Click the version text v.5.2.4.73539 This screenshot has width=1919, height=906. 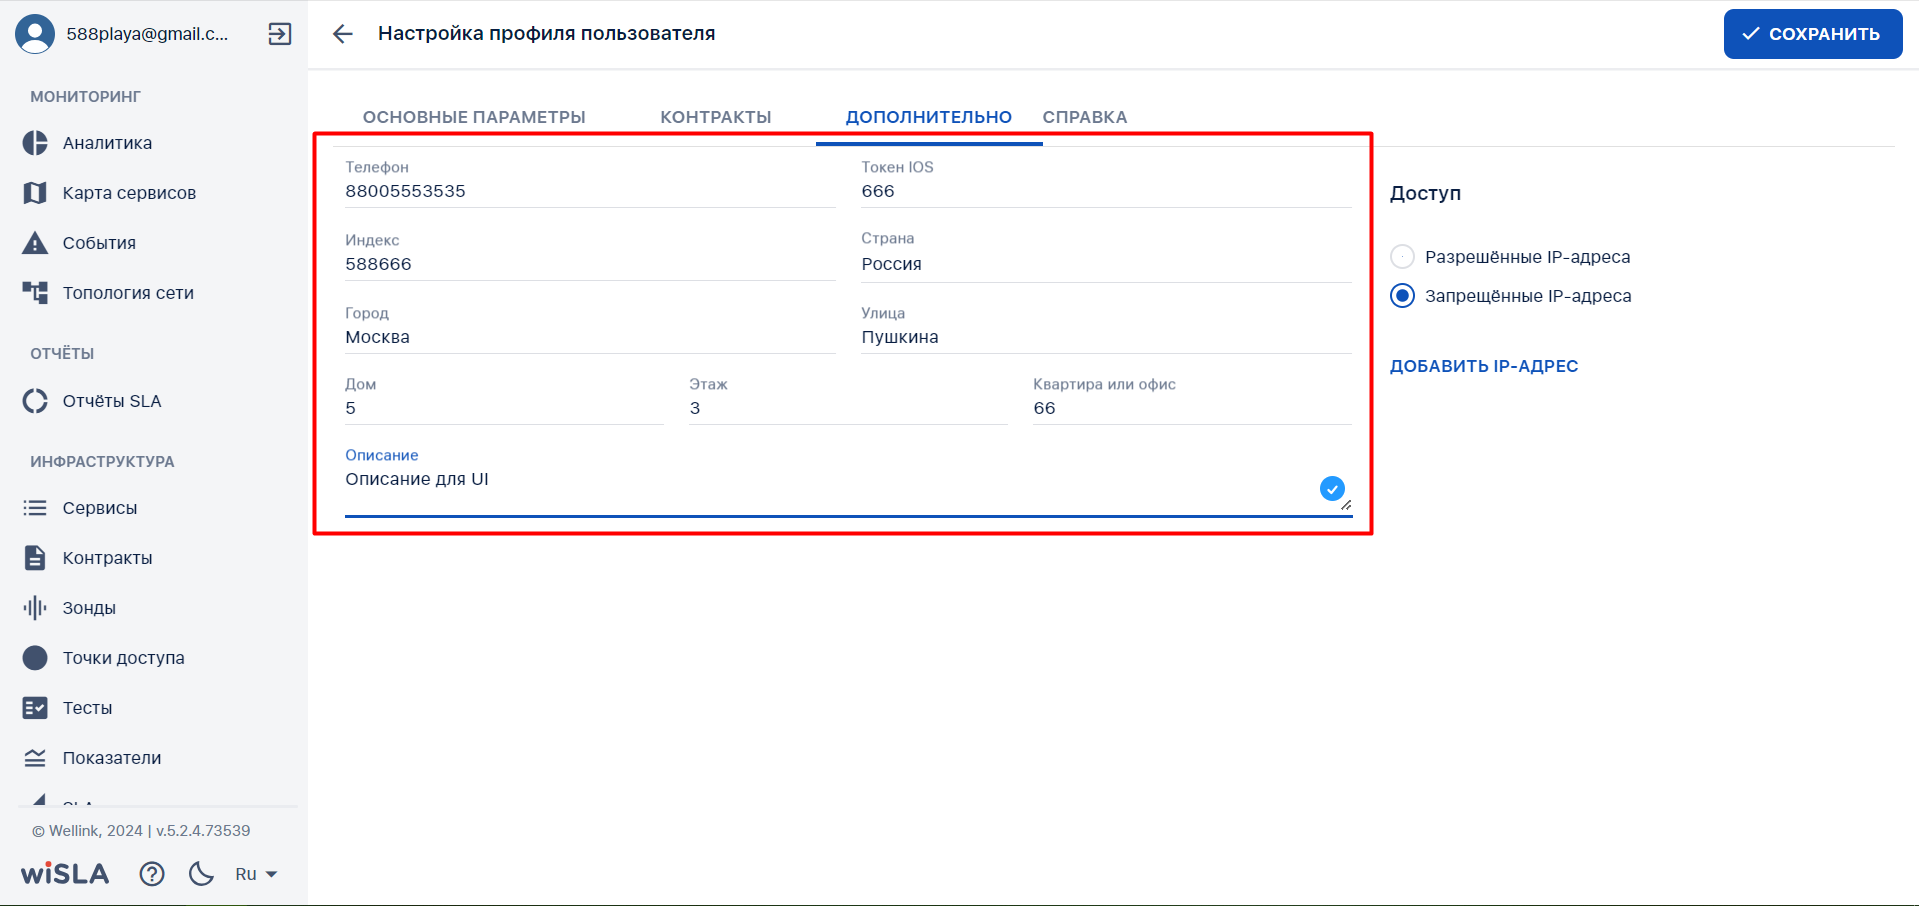(203, 831)
